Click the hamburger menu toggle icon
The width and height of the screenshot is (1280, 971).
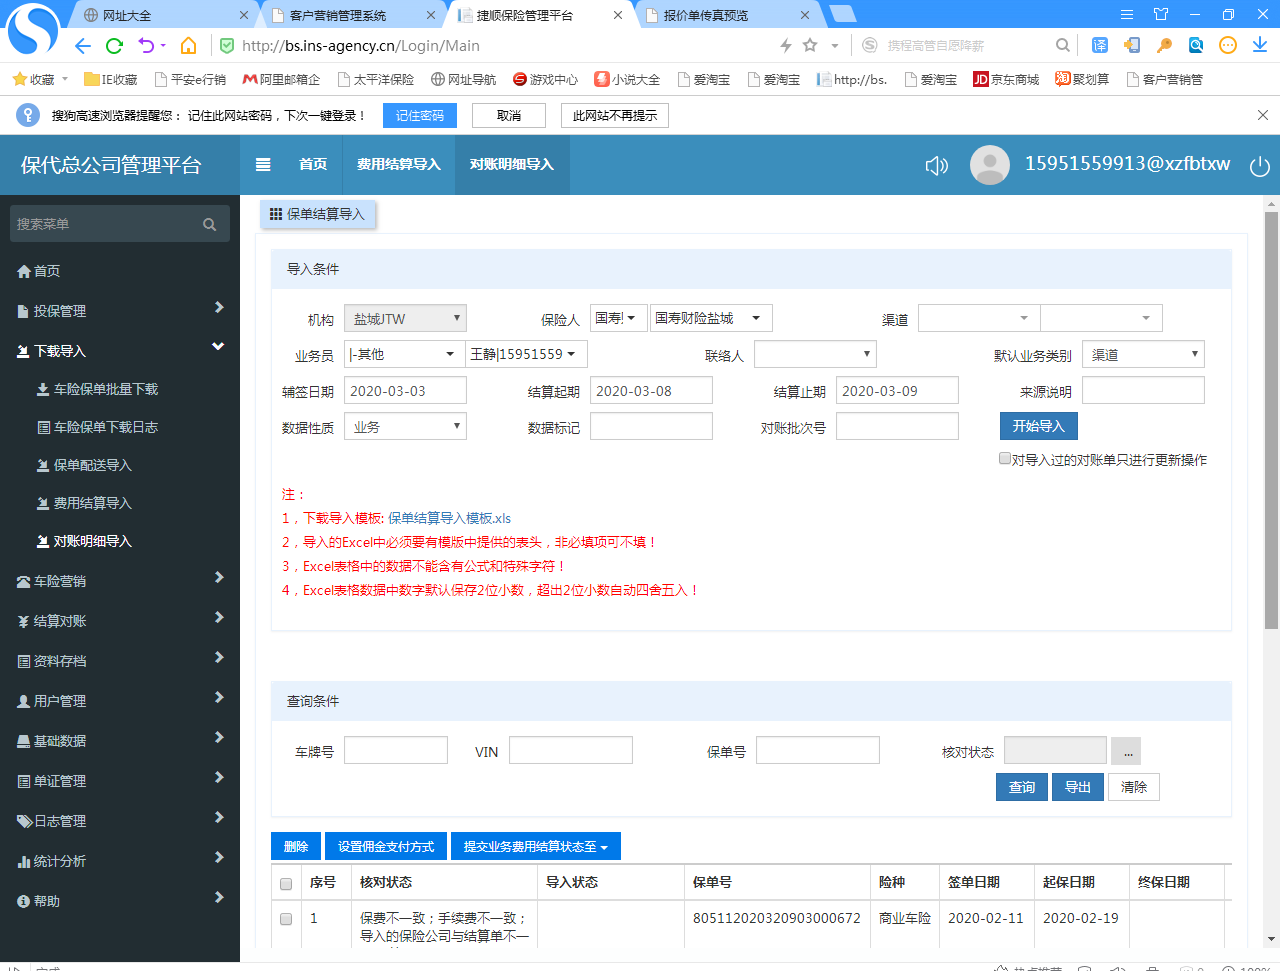[x=263, y=165]
